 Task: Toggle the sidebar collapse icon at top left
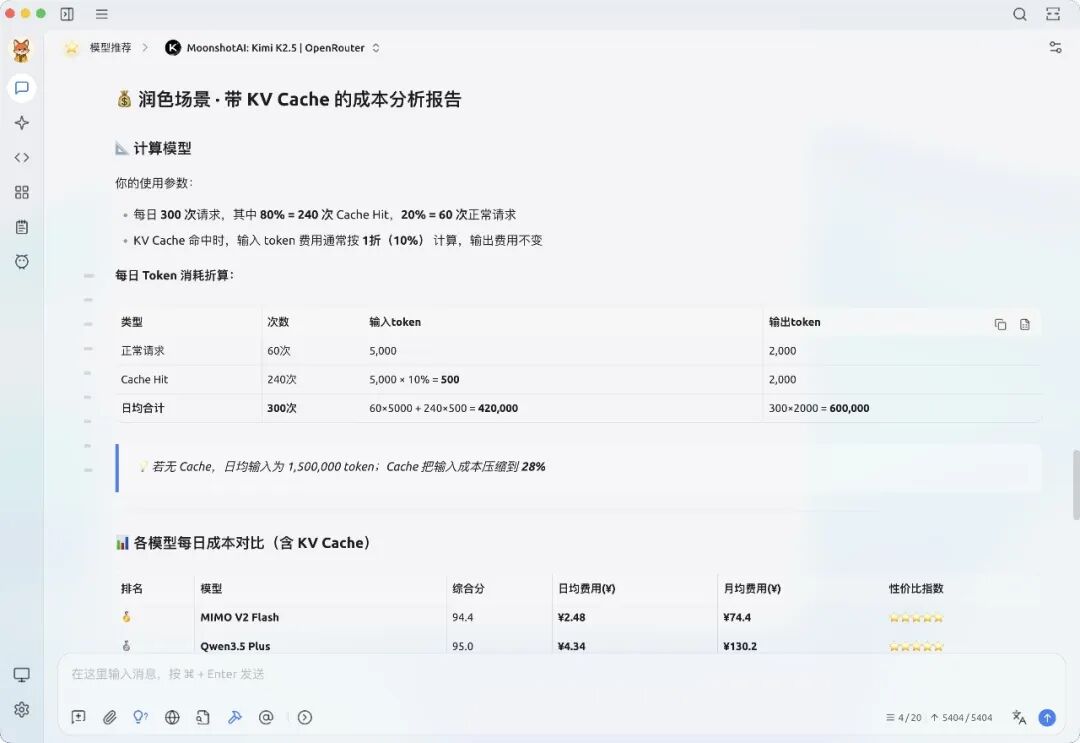click(x=68, y=14)
